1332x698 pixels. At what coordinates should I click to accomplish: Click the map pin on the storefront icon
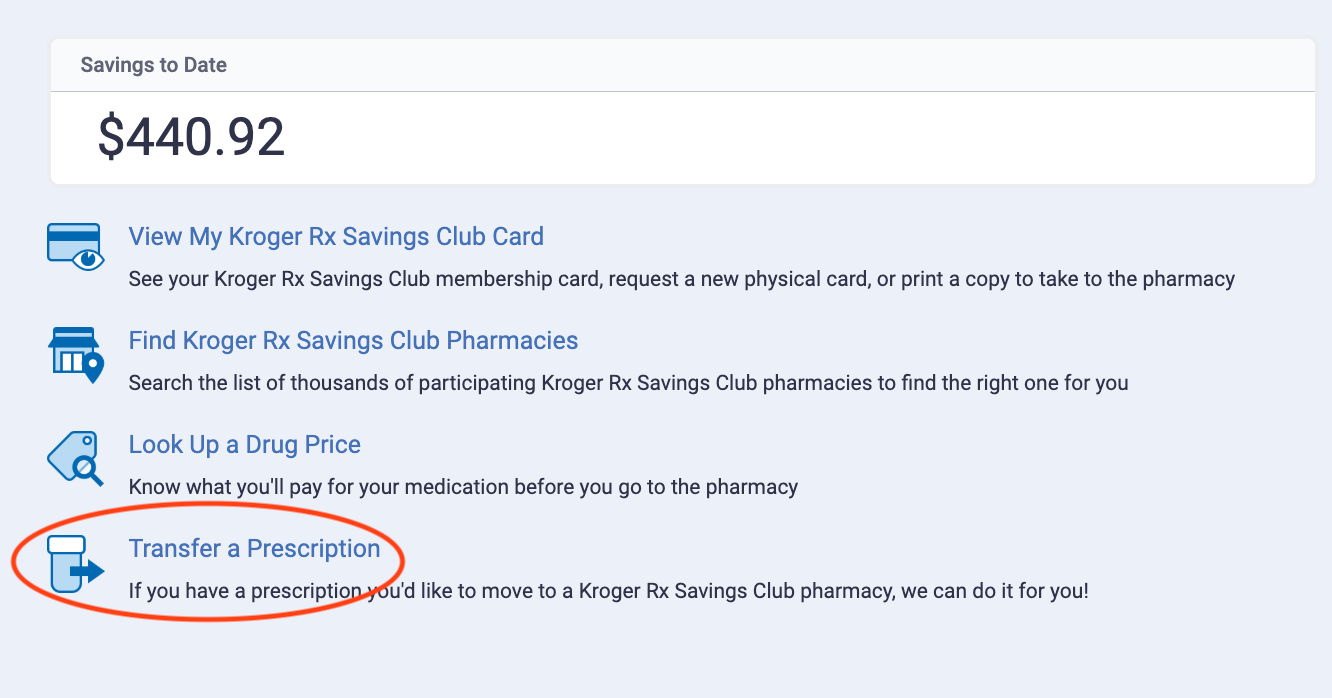tap(93, 369)
